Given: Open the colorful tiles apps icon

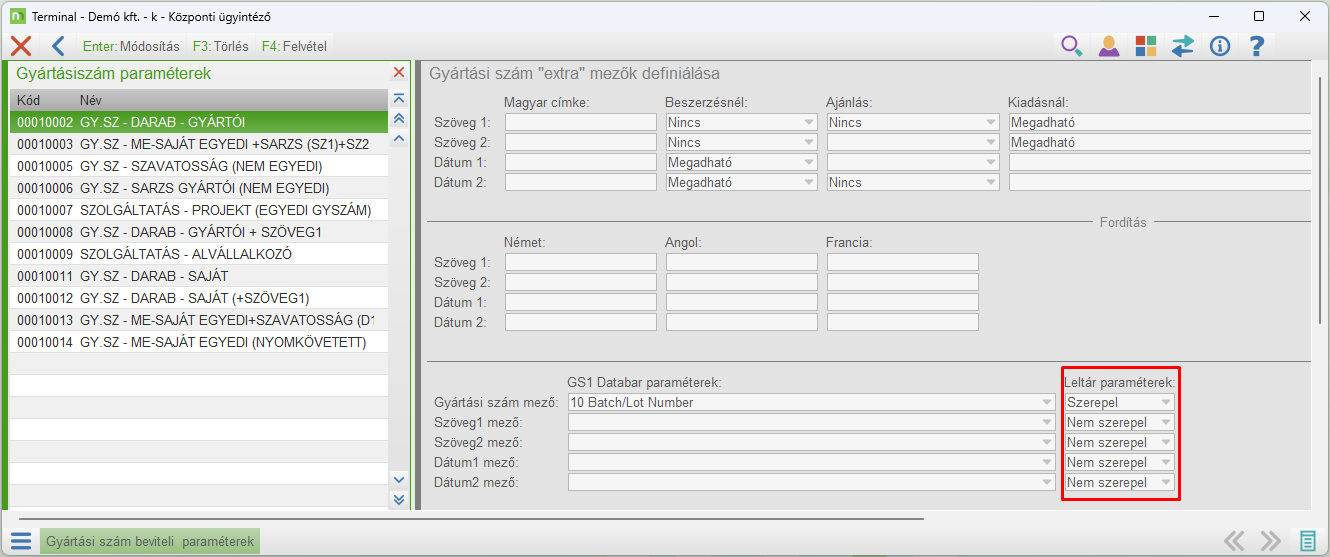Looking at the screenshot, I should (1145, 46).
